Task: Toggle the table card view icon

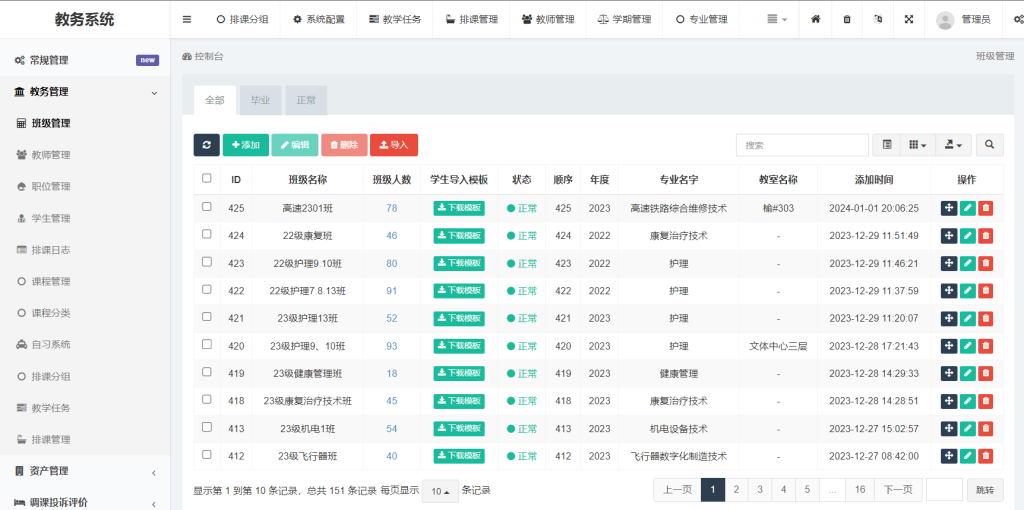Action: tap(887, 145)
